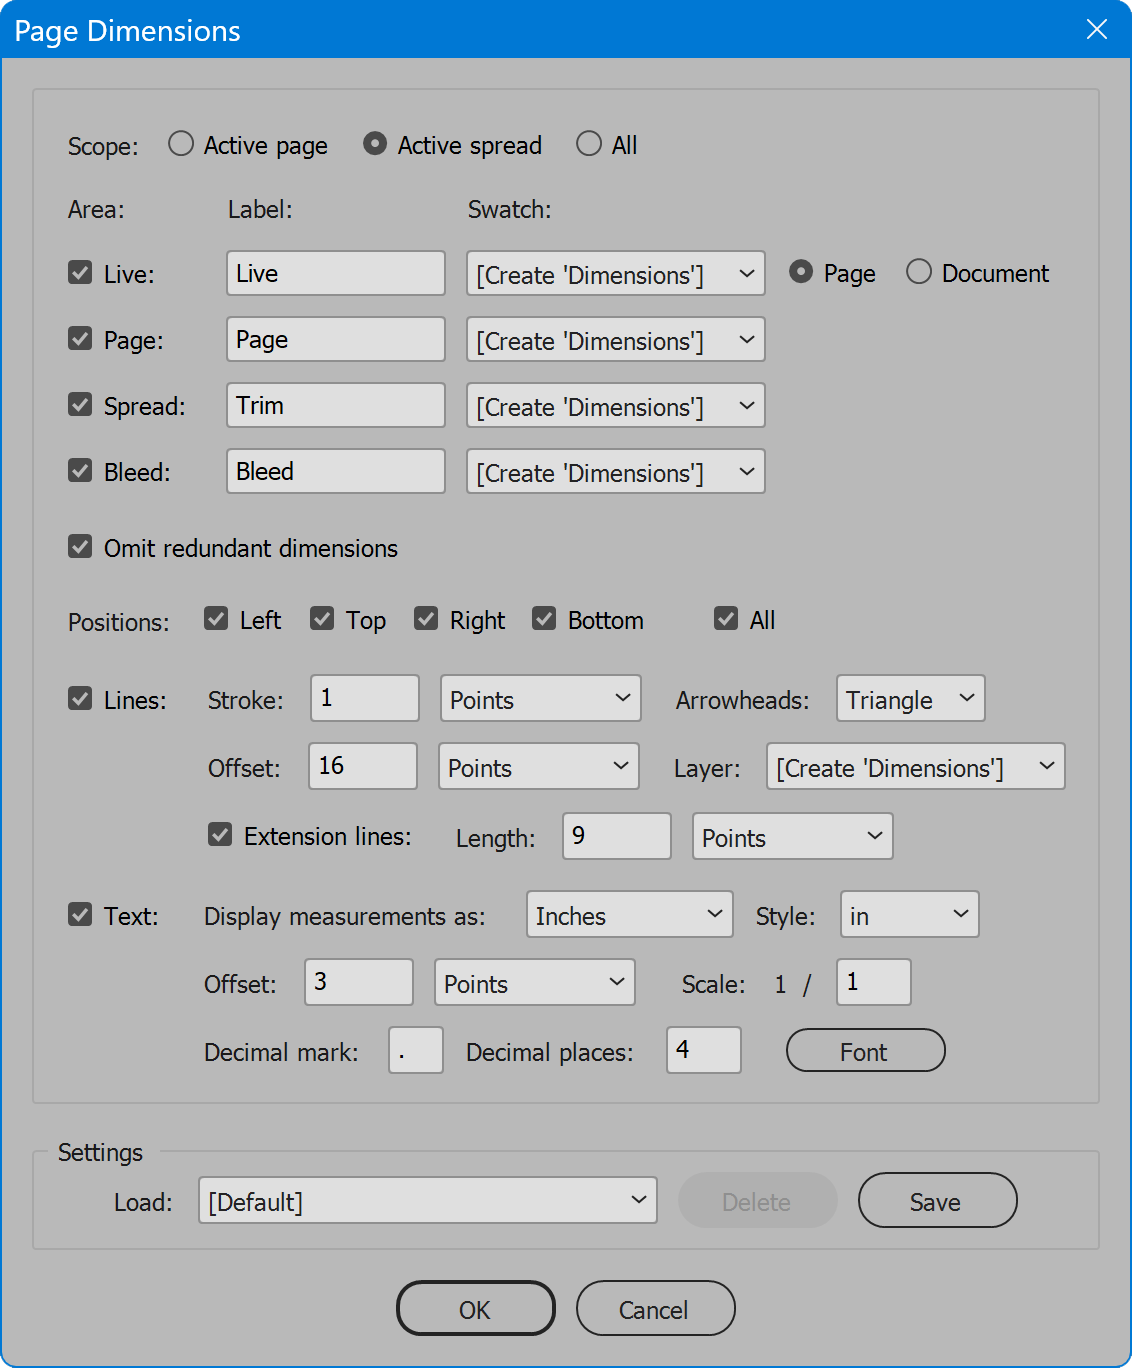Expand the Style dropdown showing in
The image size is (1132, 1368).
[x=910, y=914]
